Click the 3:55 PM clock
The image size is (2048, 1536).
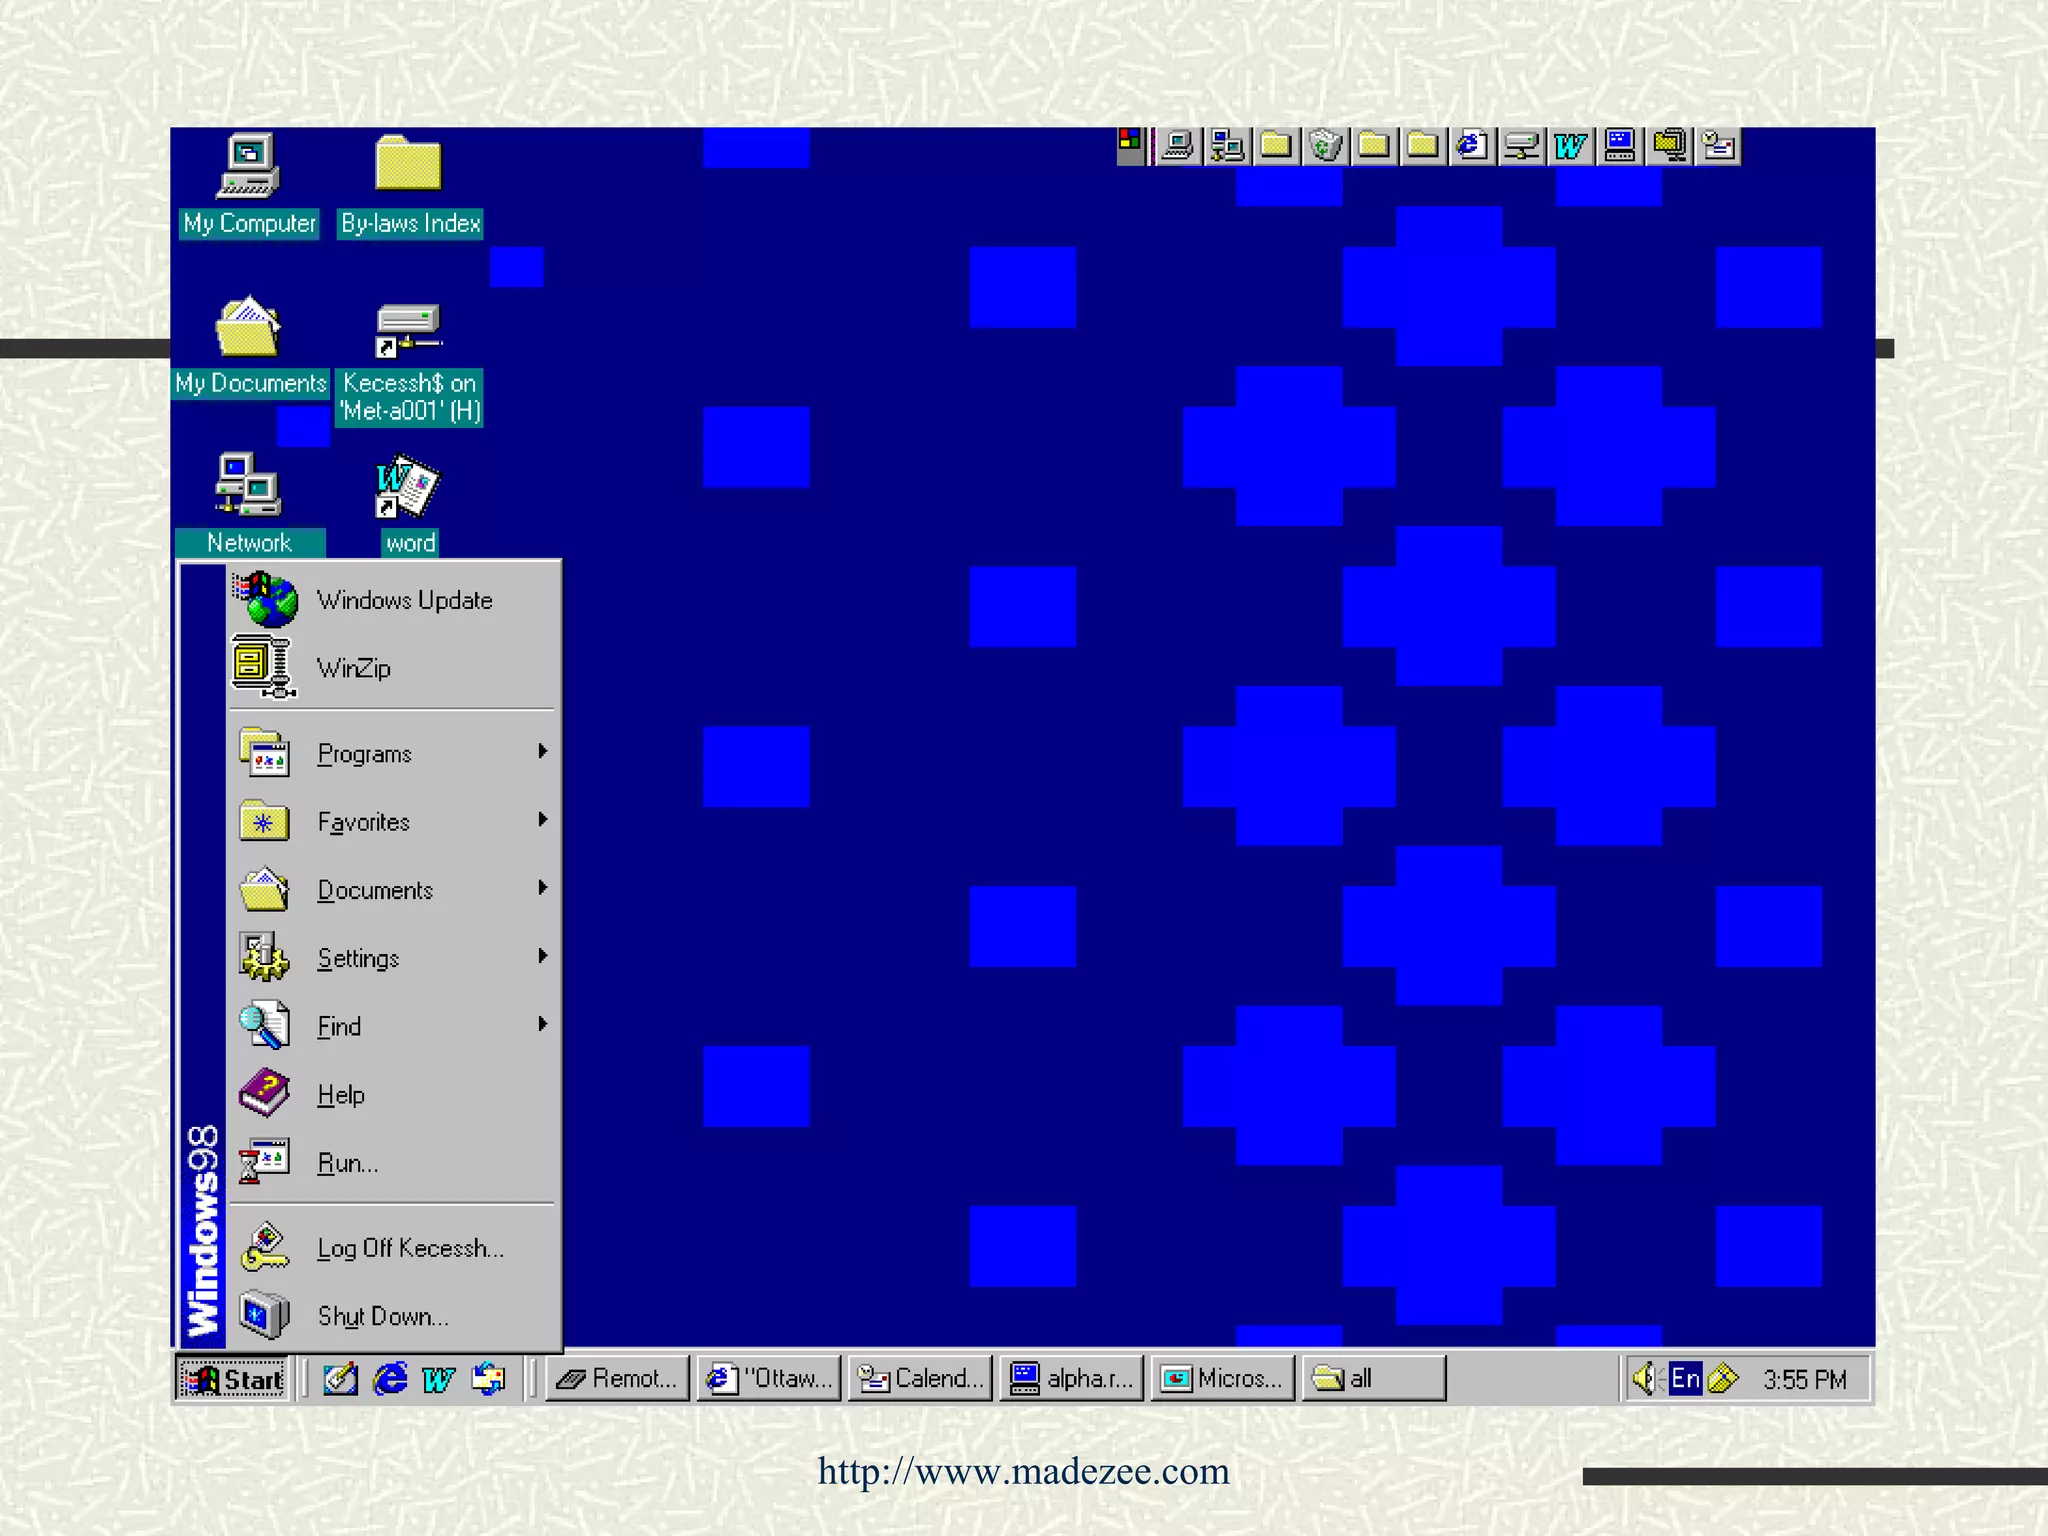coord(1804,1380)
